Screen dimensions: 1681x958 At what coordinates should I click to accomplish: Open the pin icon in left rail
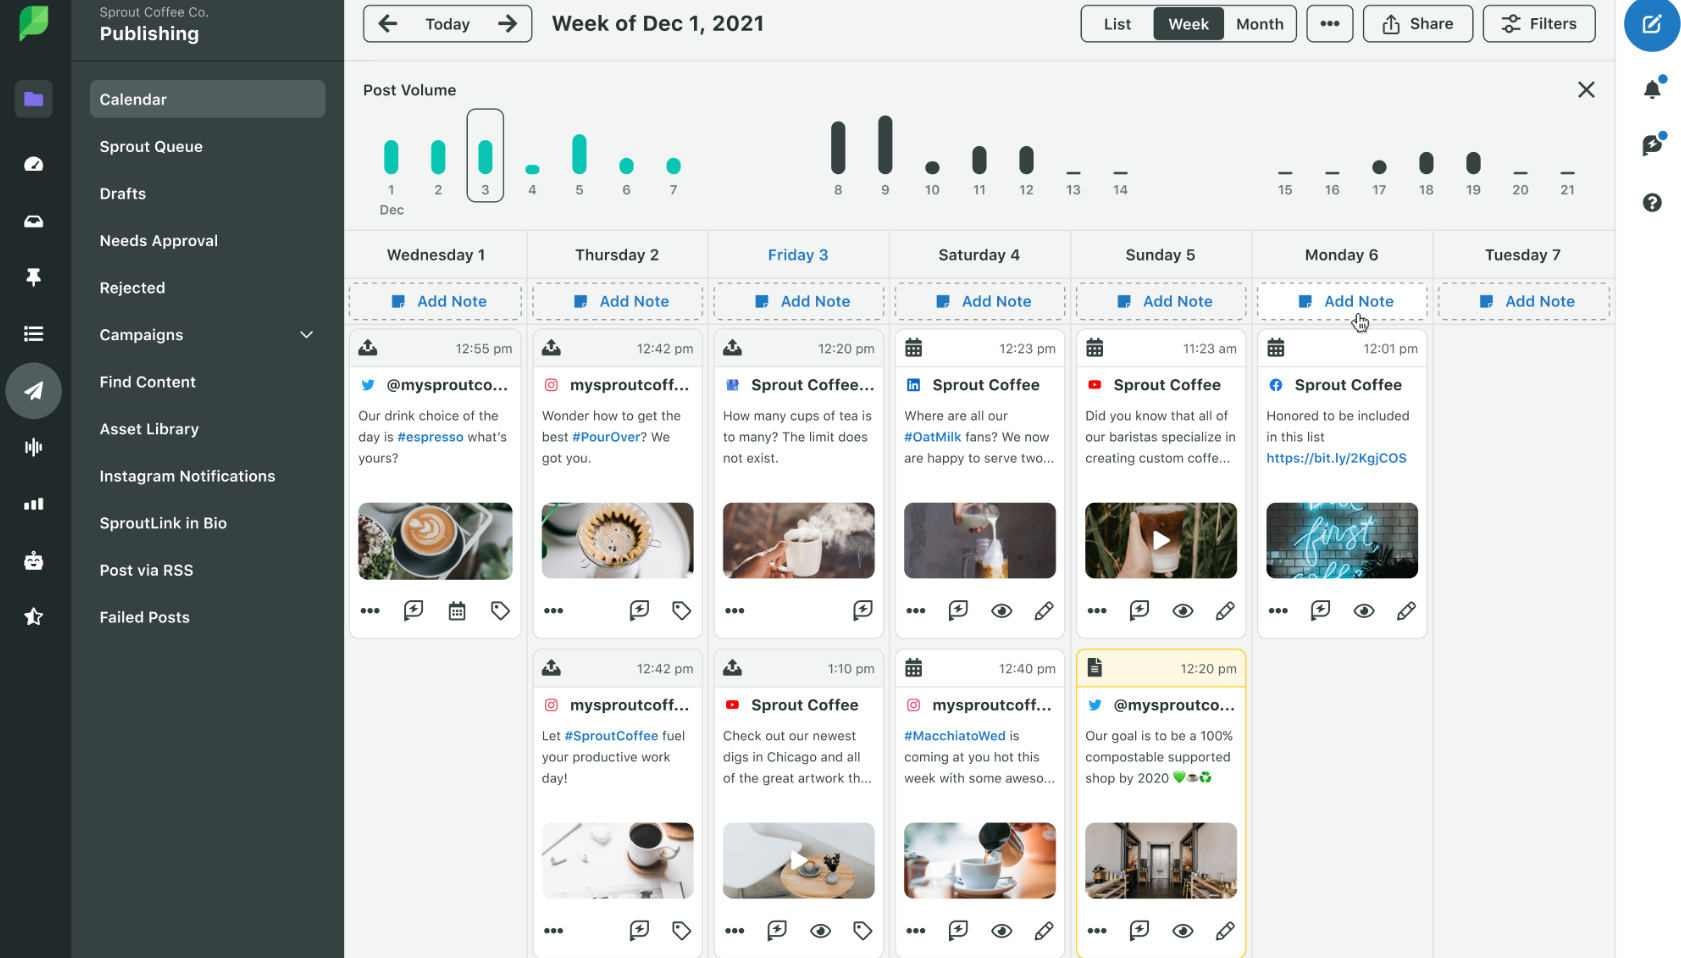(33, 277)
